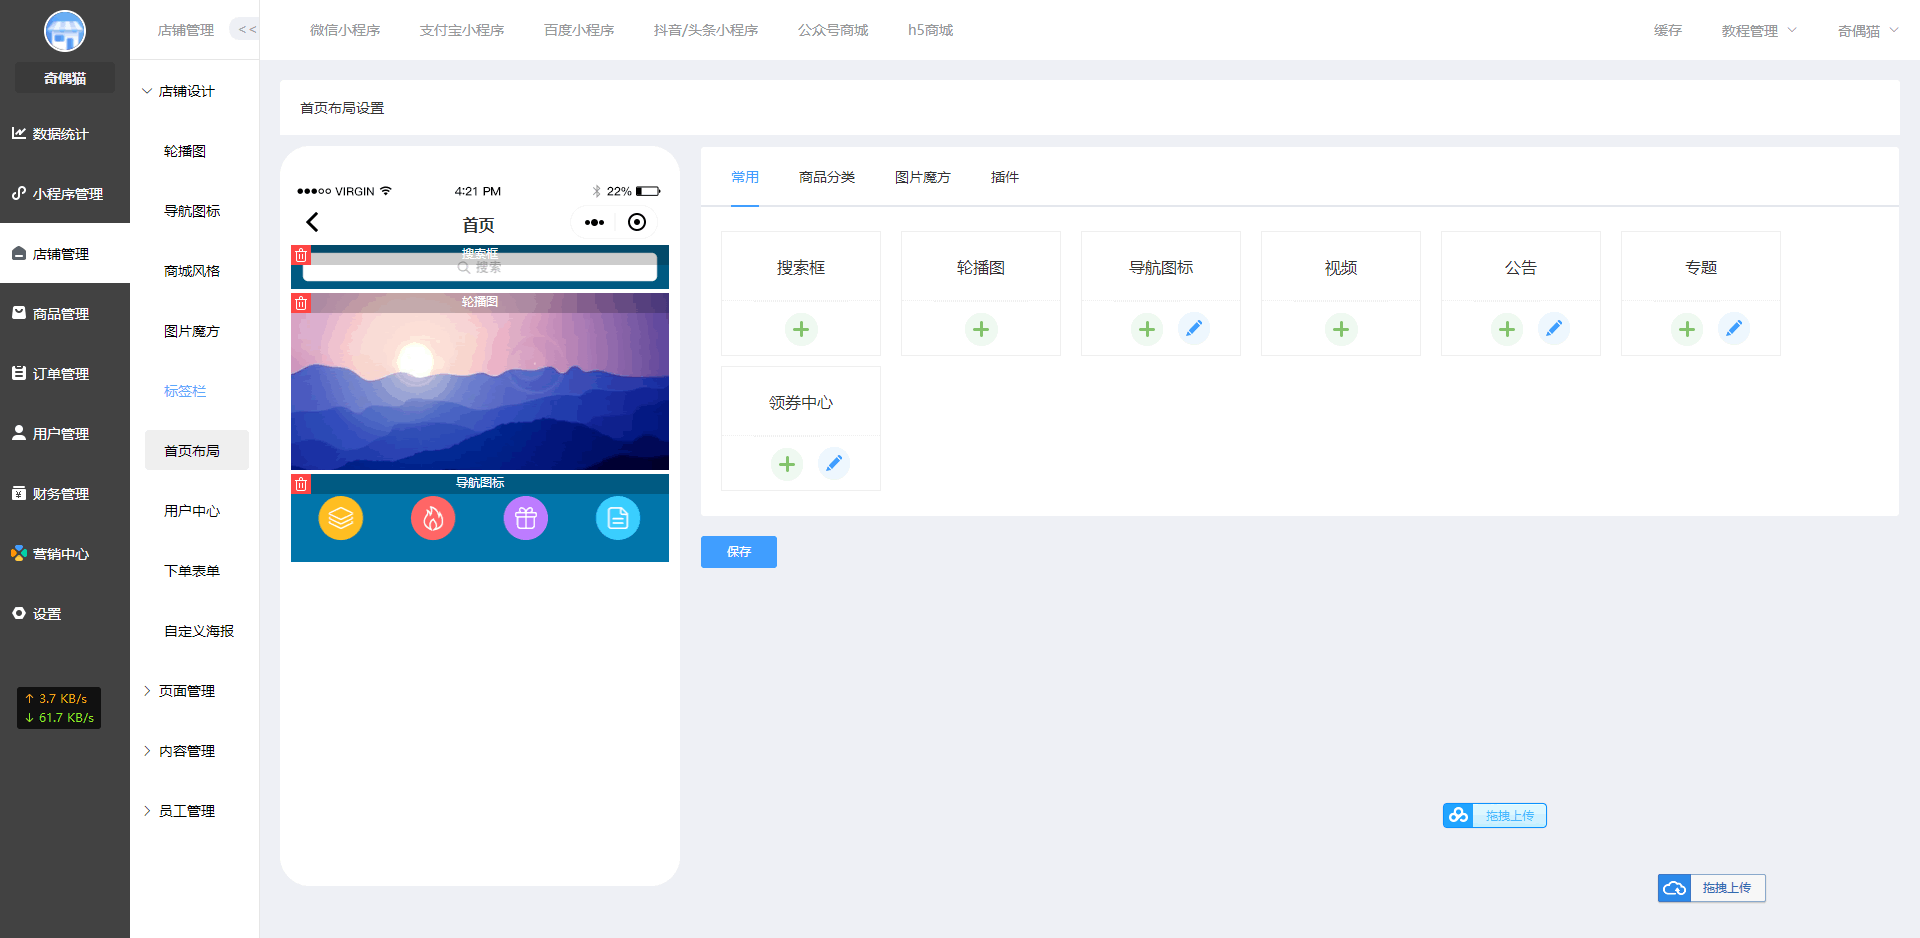Edit the 领券中心 component with pencil icon
The width and height of the screenshot is (1920, 938).
[834, 464]
